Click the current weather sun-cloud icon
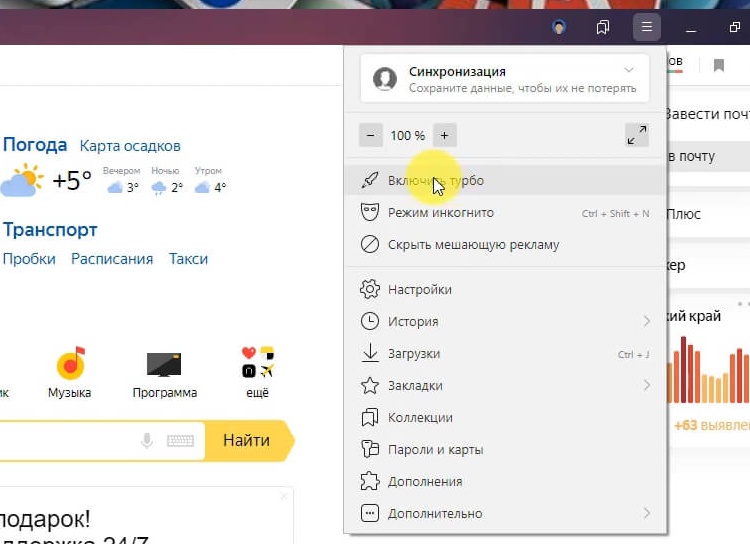Screen dimensions: 750x544 (22, 180)
